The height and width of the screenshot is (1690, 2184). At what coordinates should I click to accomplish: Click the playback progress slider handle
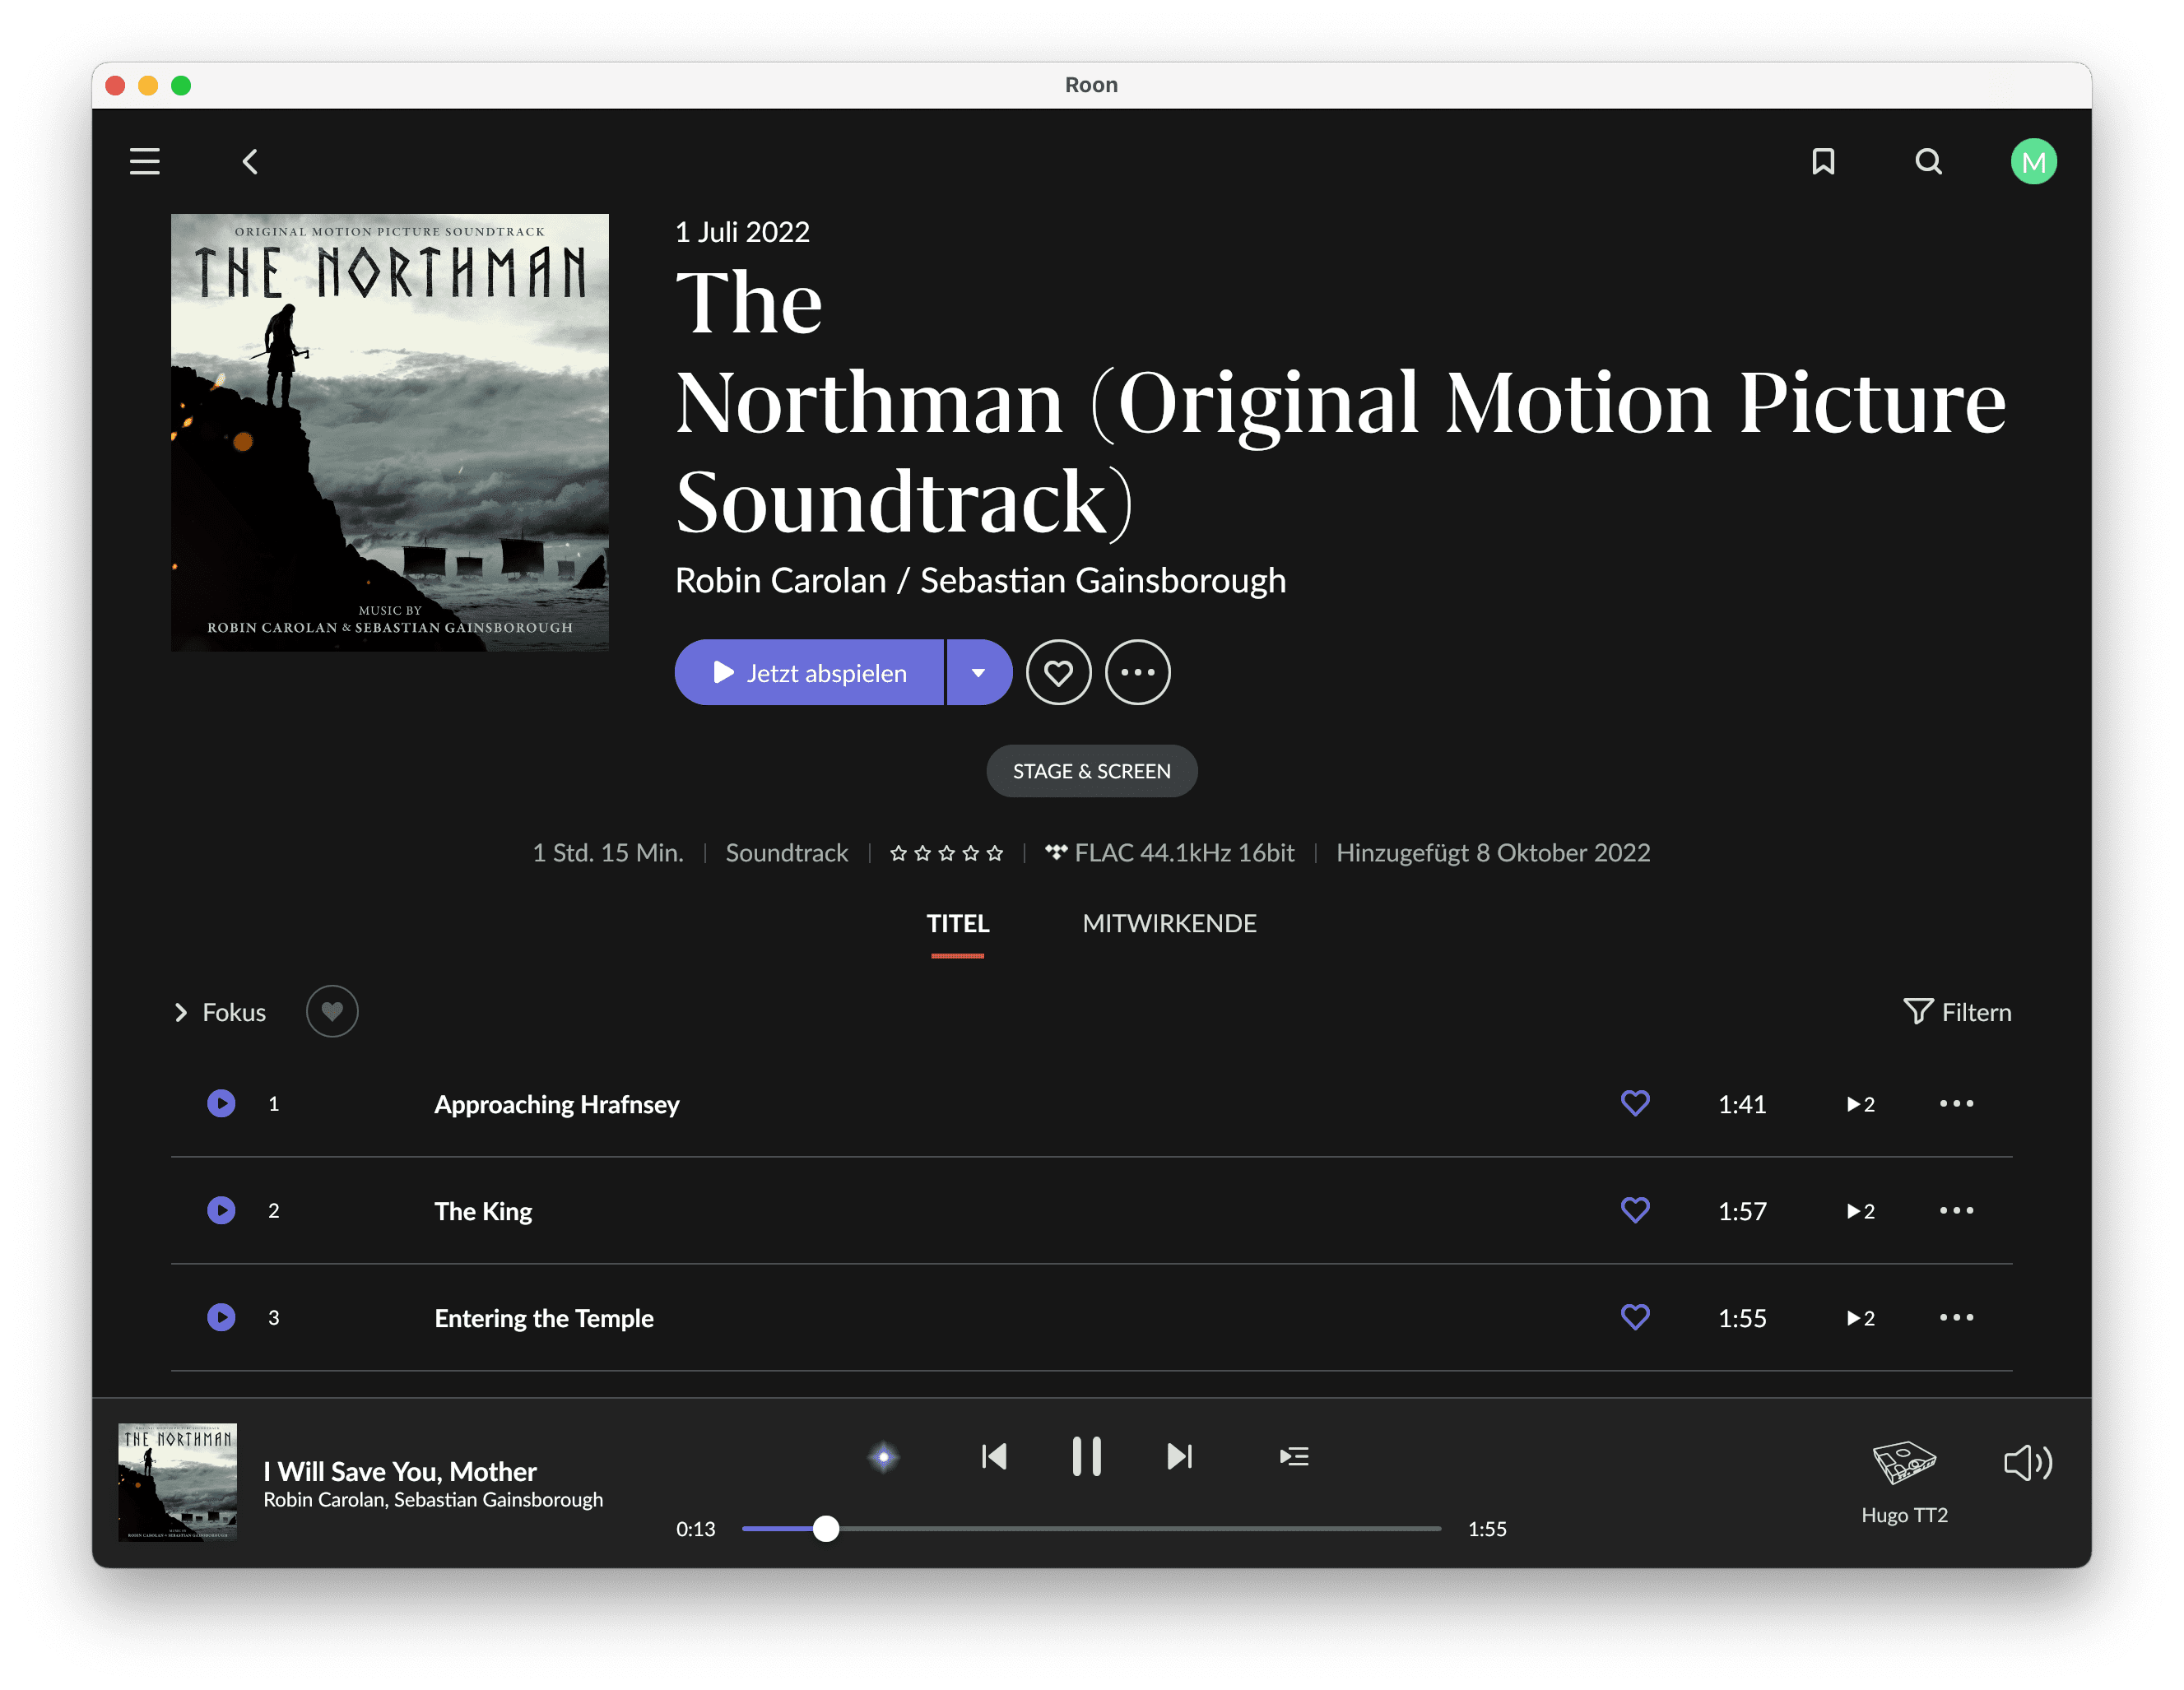[825, 1528]
